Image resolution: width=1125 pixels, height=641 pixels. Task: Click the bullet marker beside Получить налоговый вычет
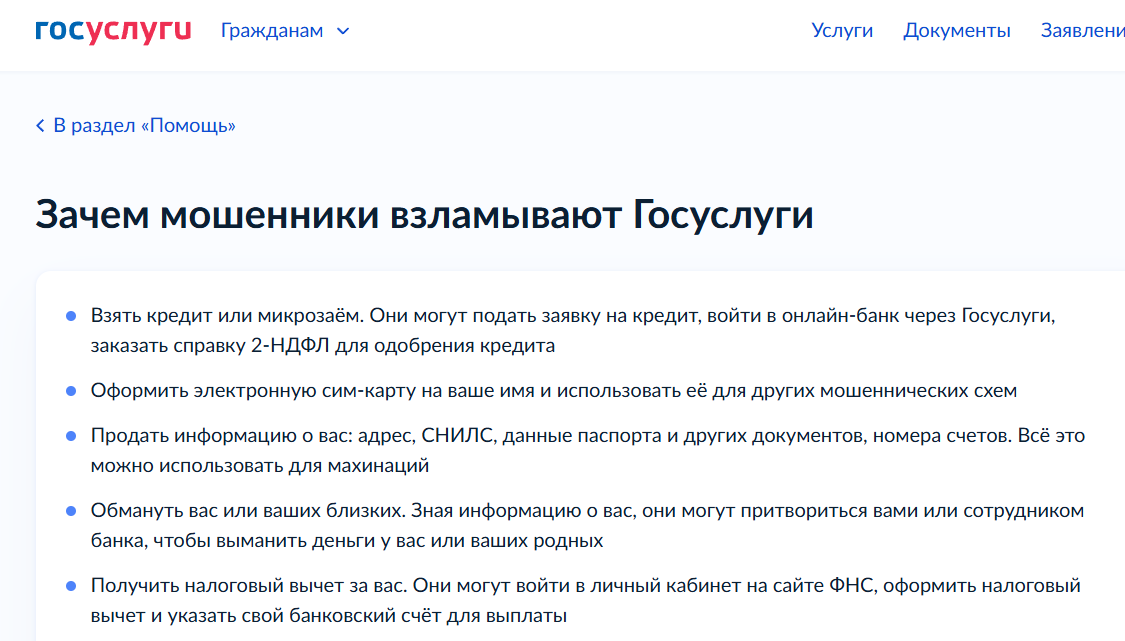(x=71, y=586)
